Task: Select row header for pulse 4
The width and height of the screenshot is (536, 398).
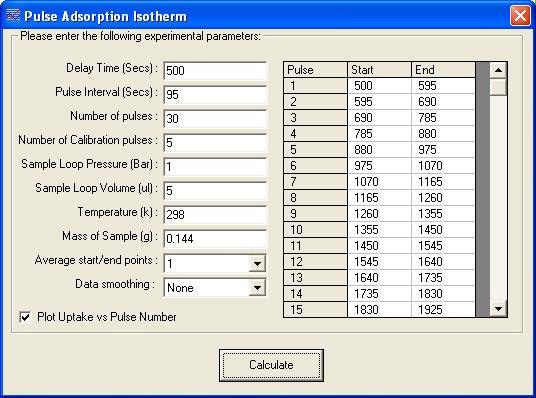Action: click(x=316, y=134)
